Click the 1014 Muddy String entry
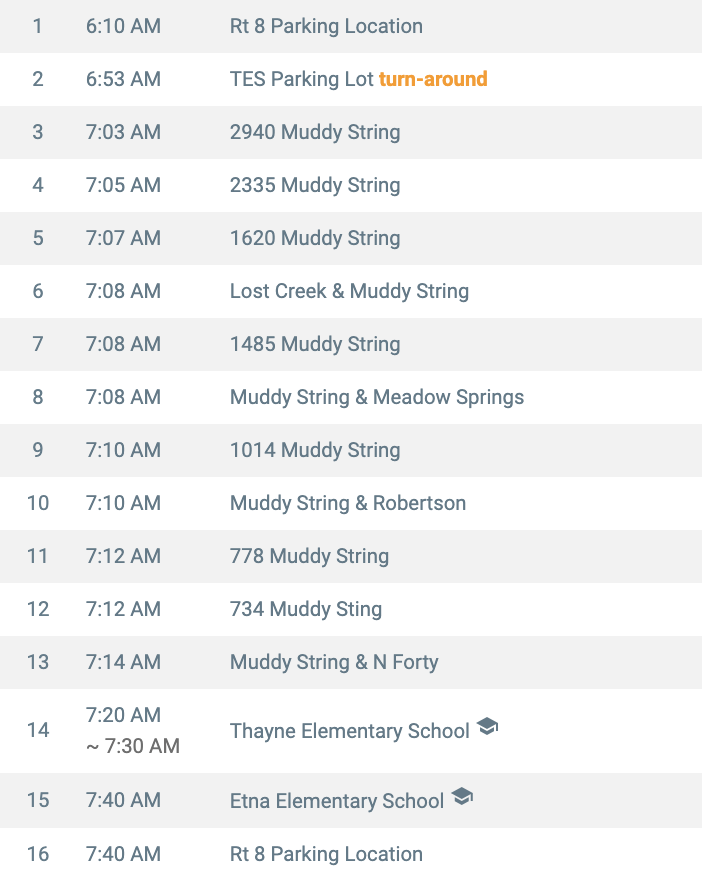The width and height of the screenshot is (702, 890). click(x=315, y=450)
